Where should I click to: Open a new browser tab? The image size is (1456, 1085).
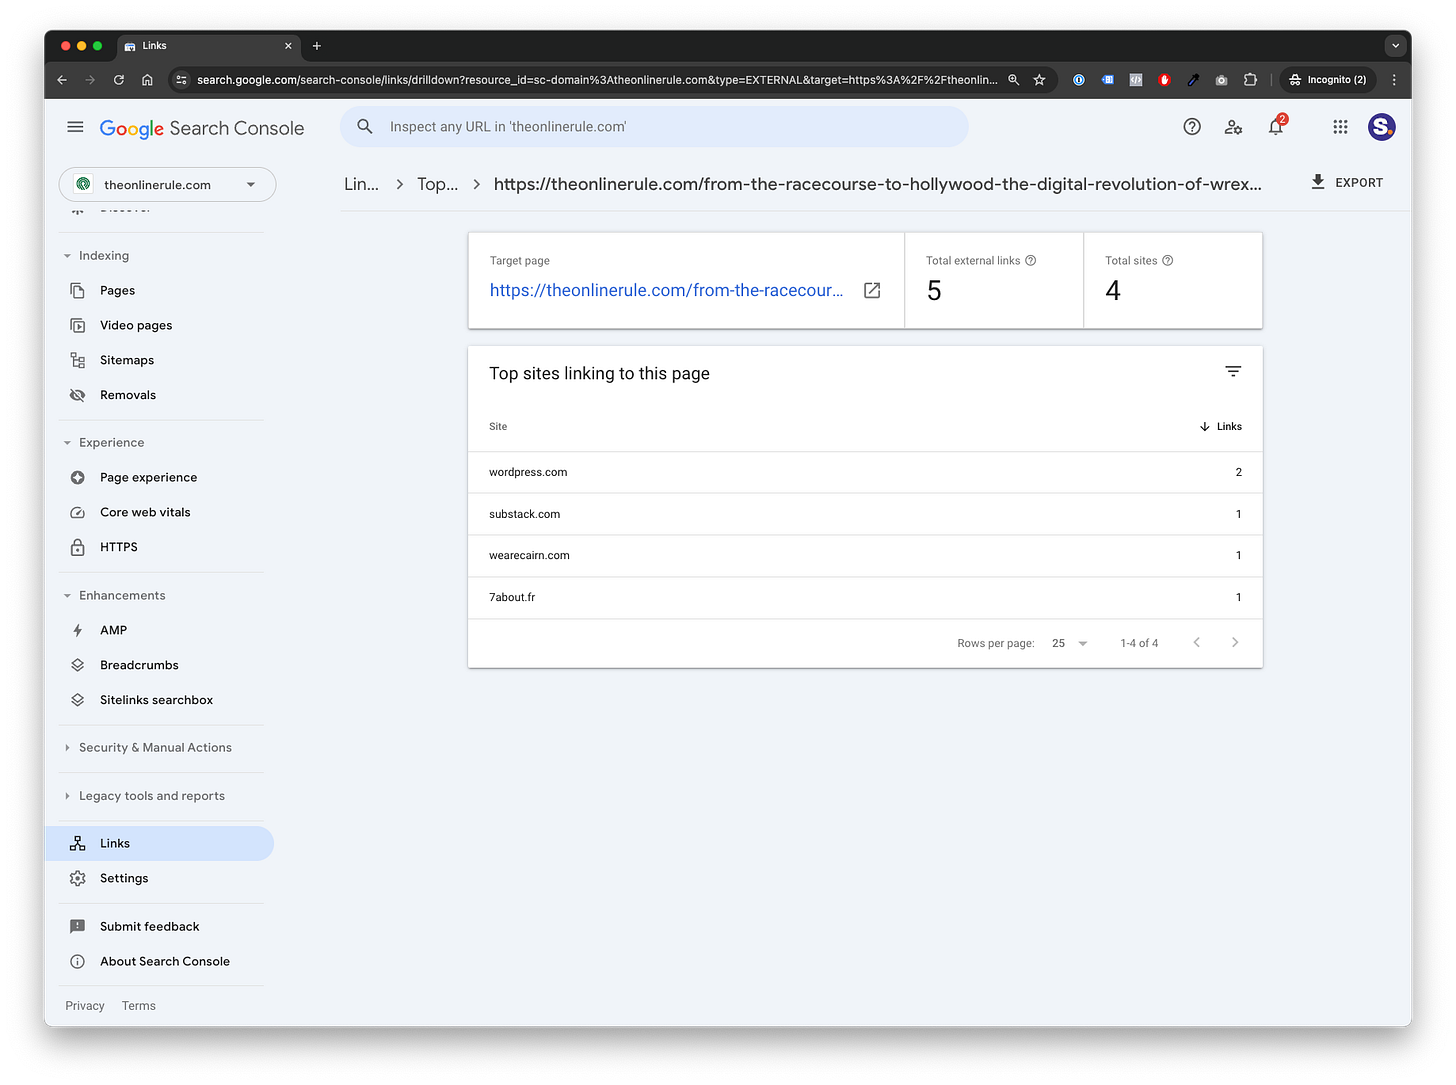click(x=317, y=46)
